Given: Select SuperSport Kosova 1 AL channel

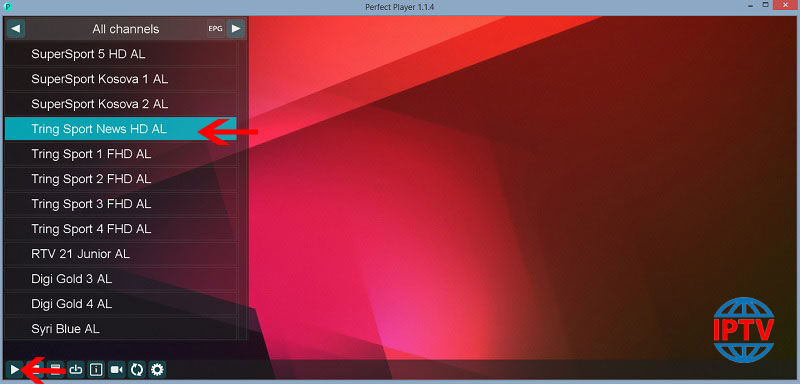Looking at the screenshot, I should [120, 79].
